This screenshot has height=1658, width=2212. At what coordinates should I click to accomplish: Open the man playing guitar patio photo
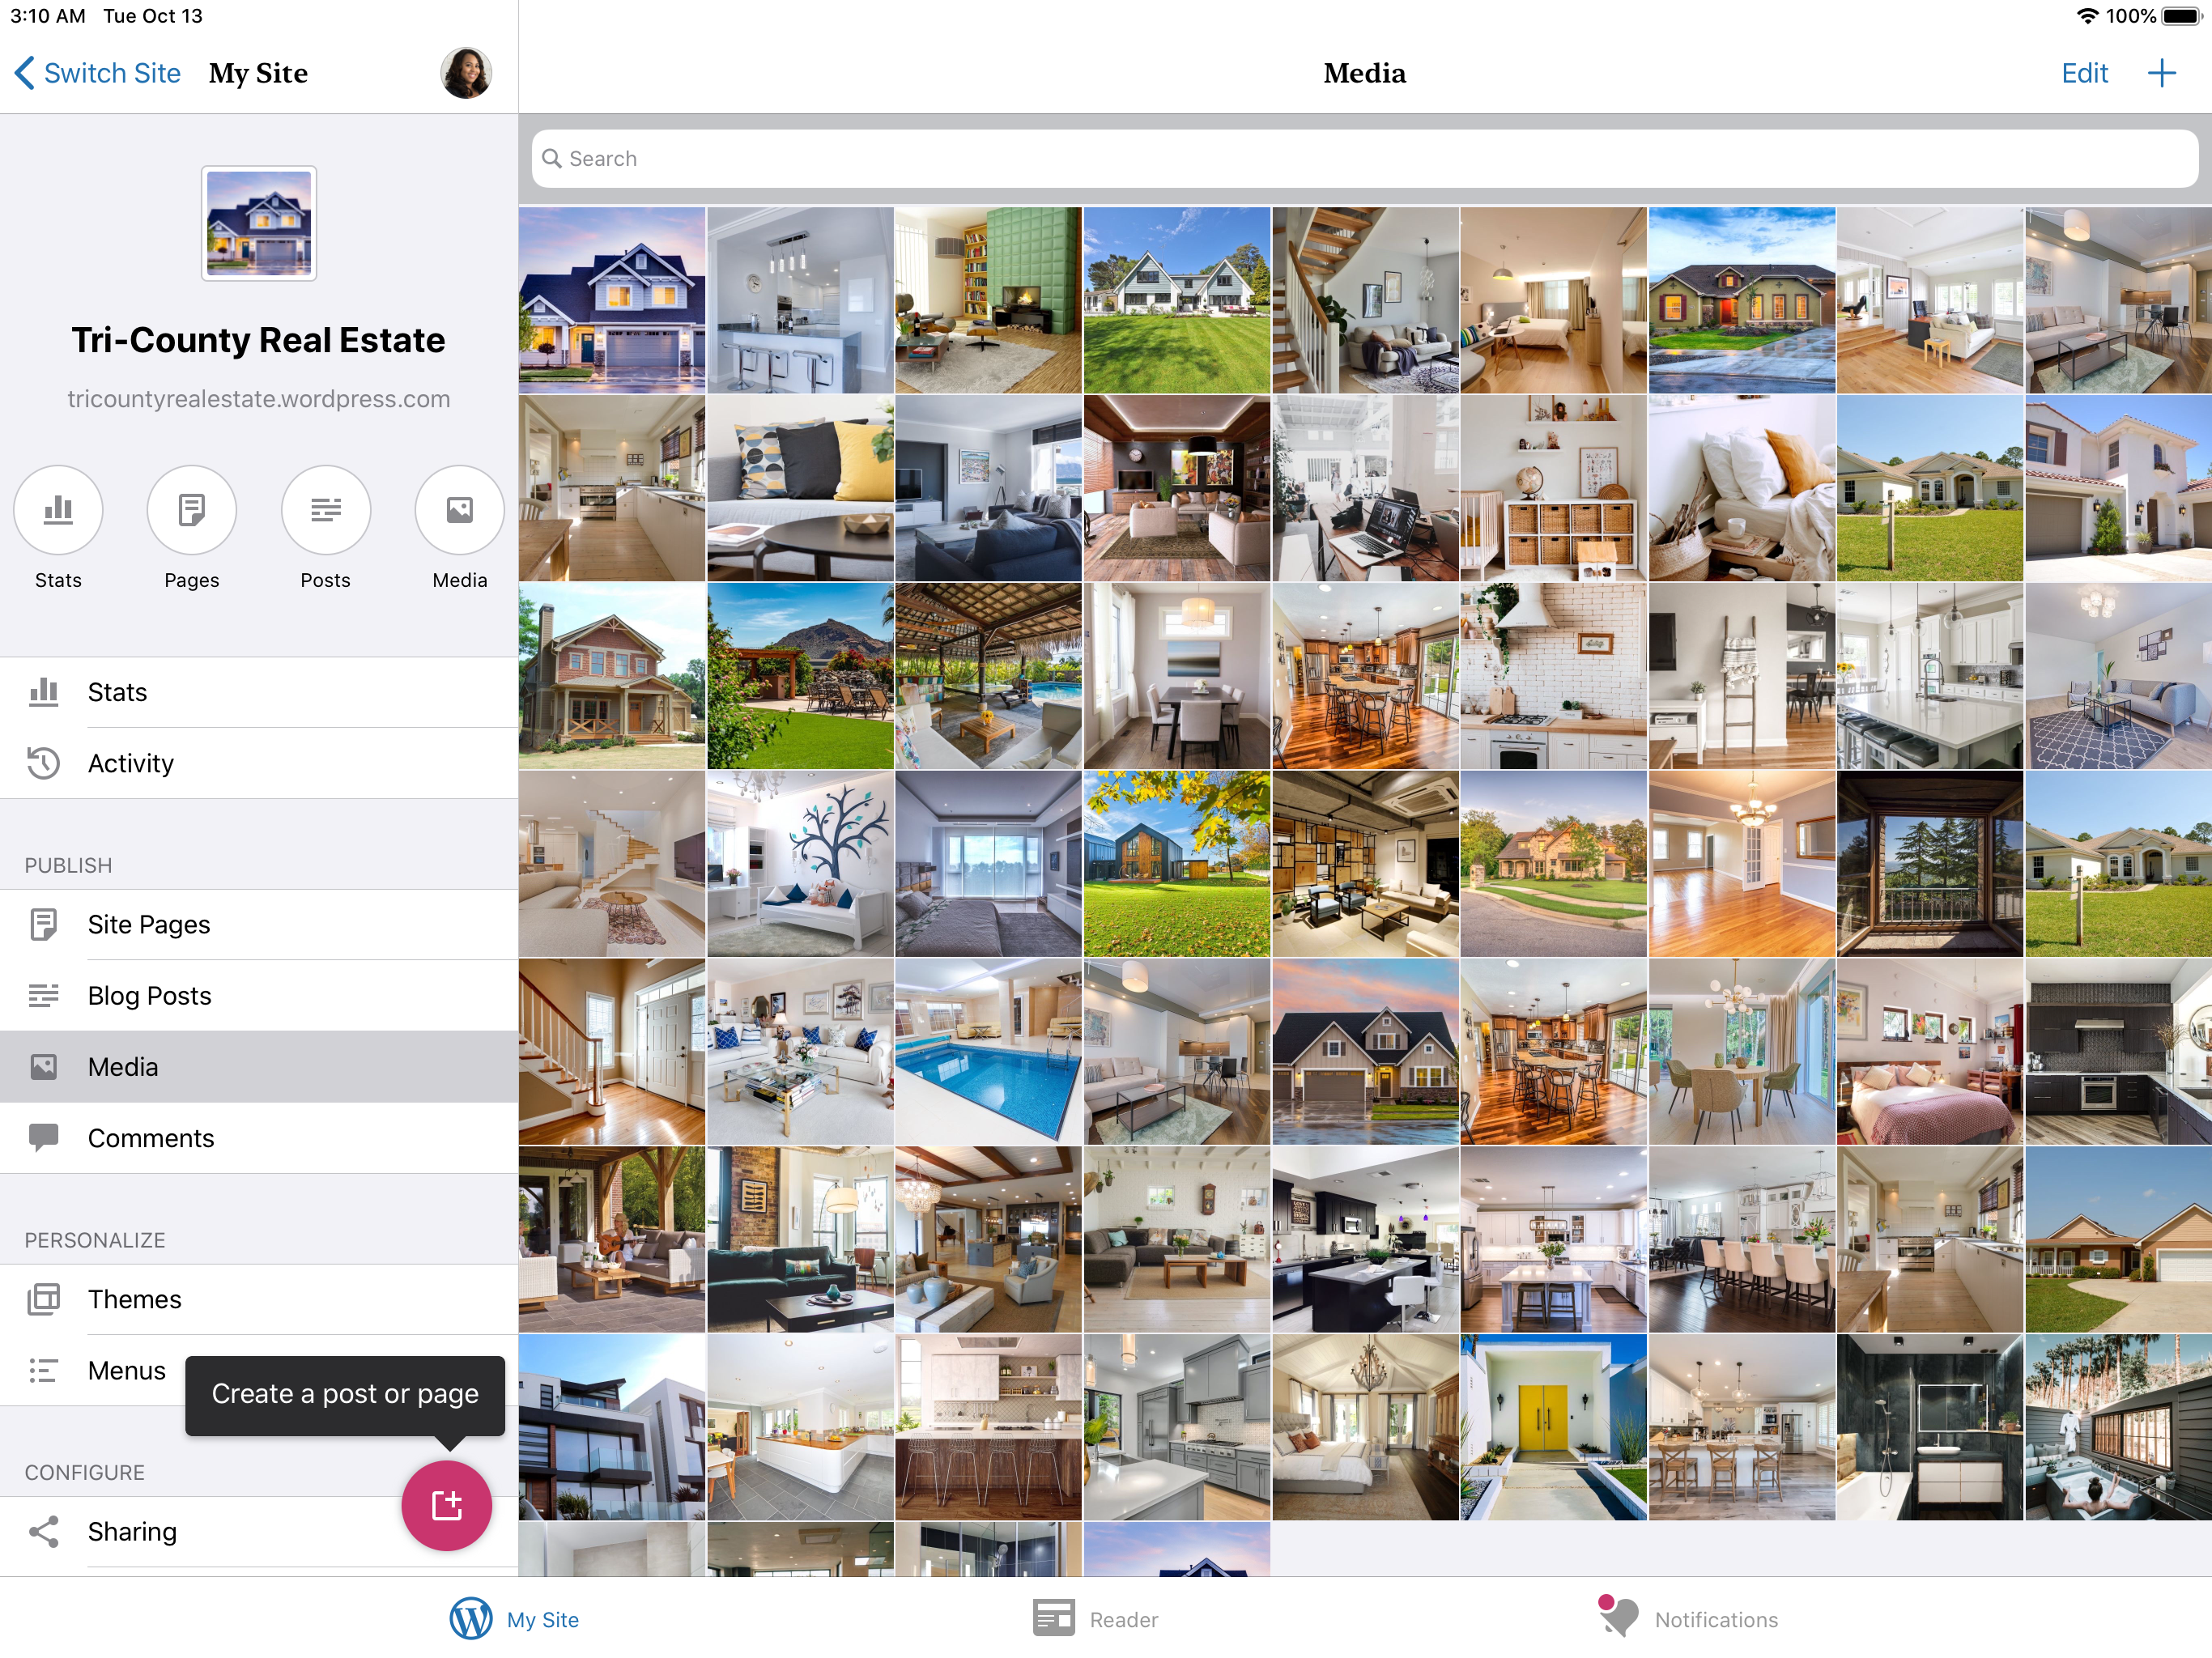click(612, 1240)
